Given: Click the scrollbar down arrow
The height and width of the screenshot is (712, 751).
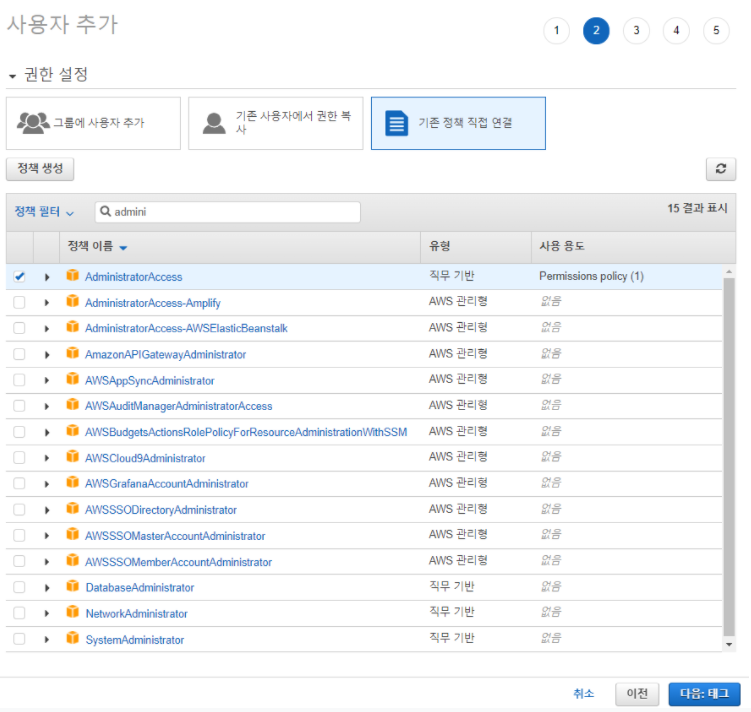Looking at the screenshot, I should [729, 644].
